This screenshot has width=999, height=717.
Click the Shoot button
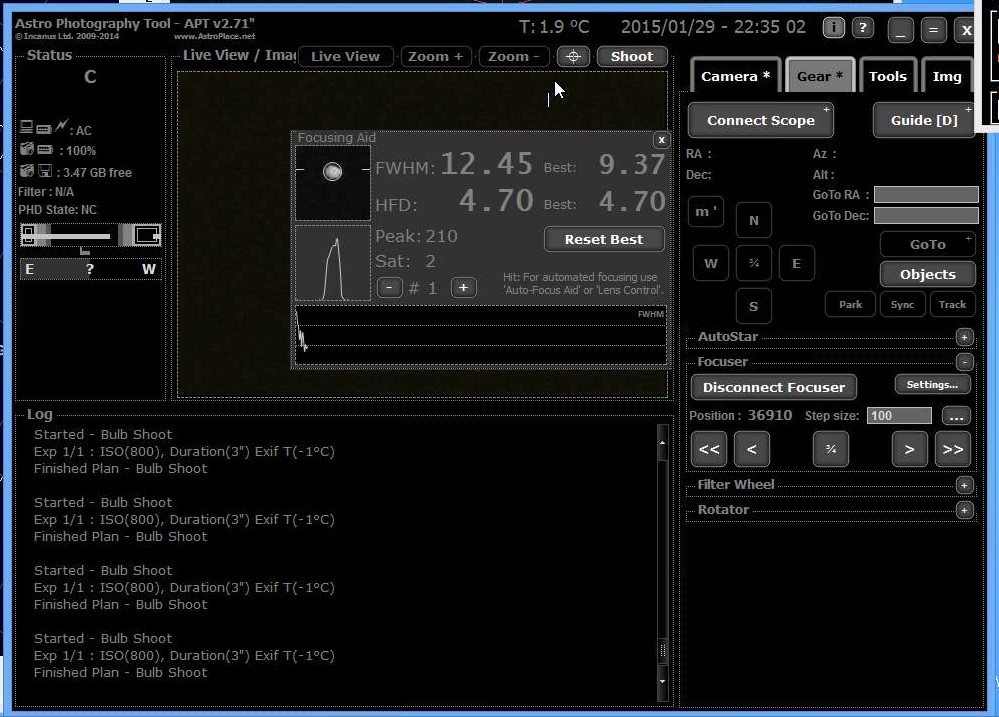point(632,57)
